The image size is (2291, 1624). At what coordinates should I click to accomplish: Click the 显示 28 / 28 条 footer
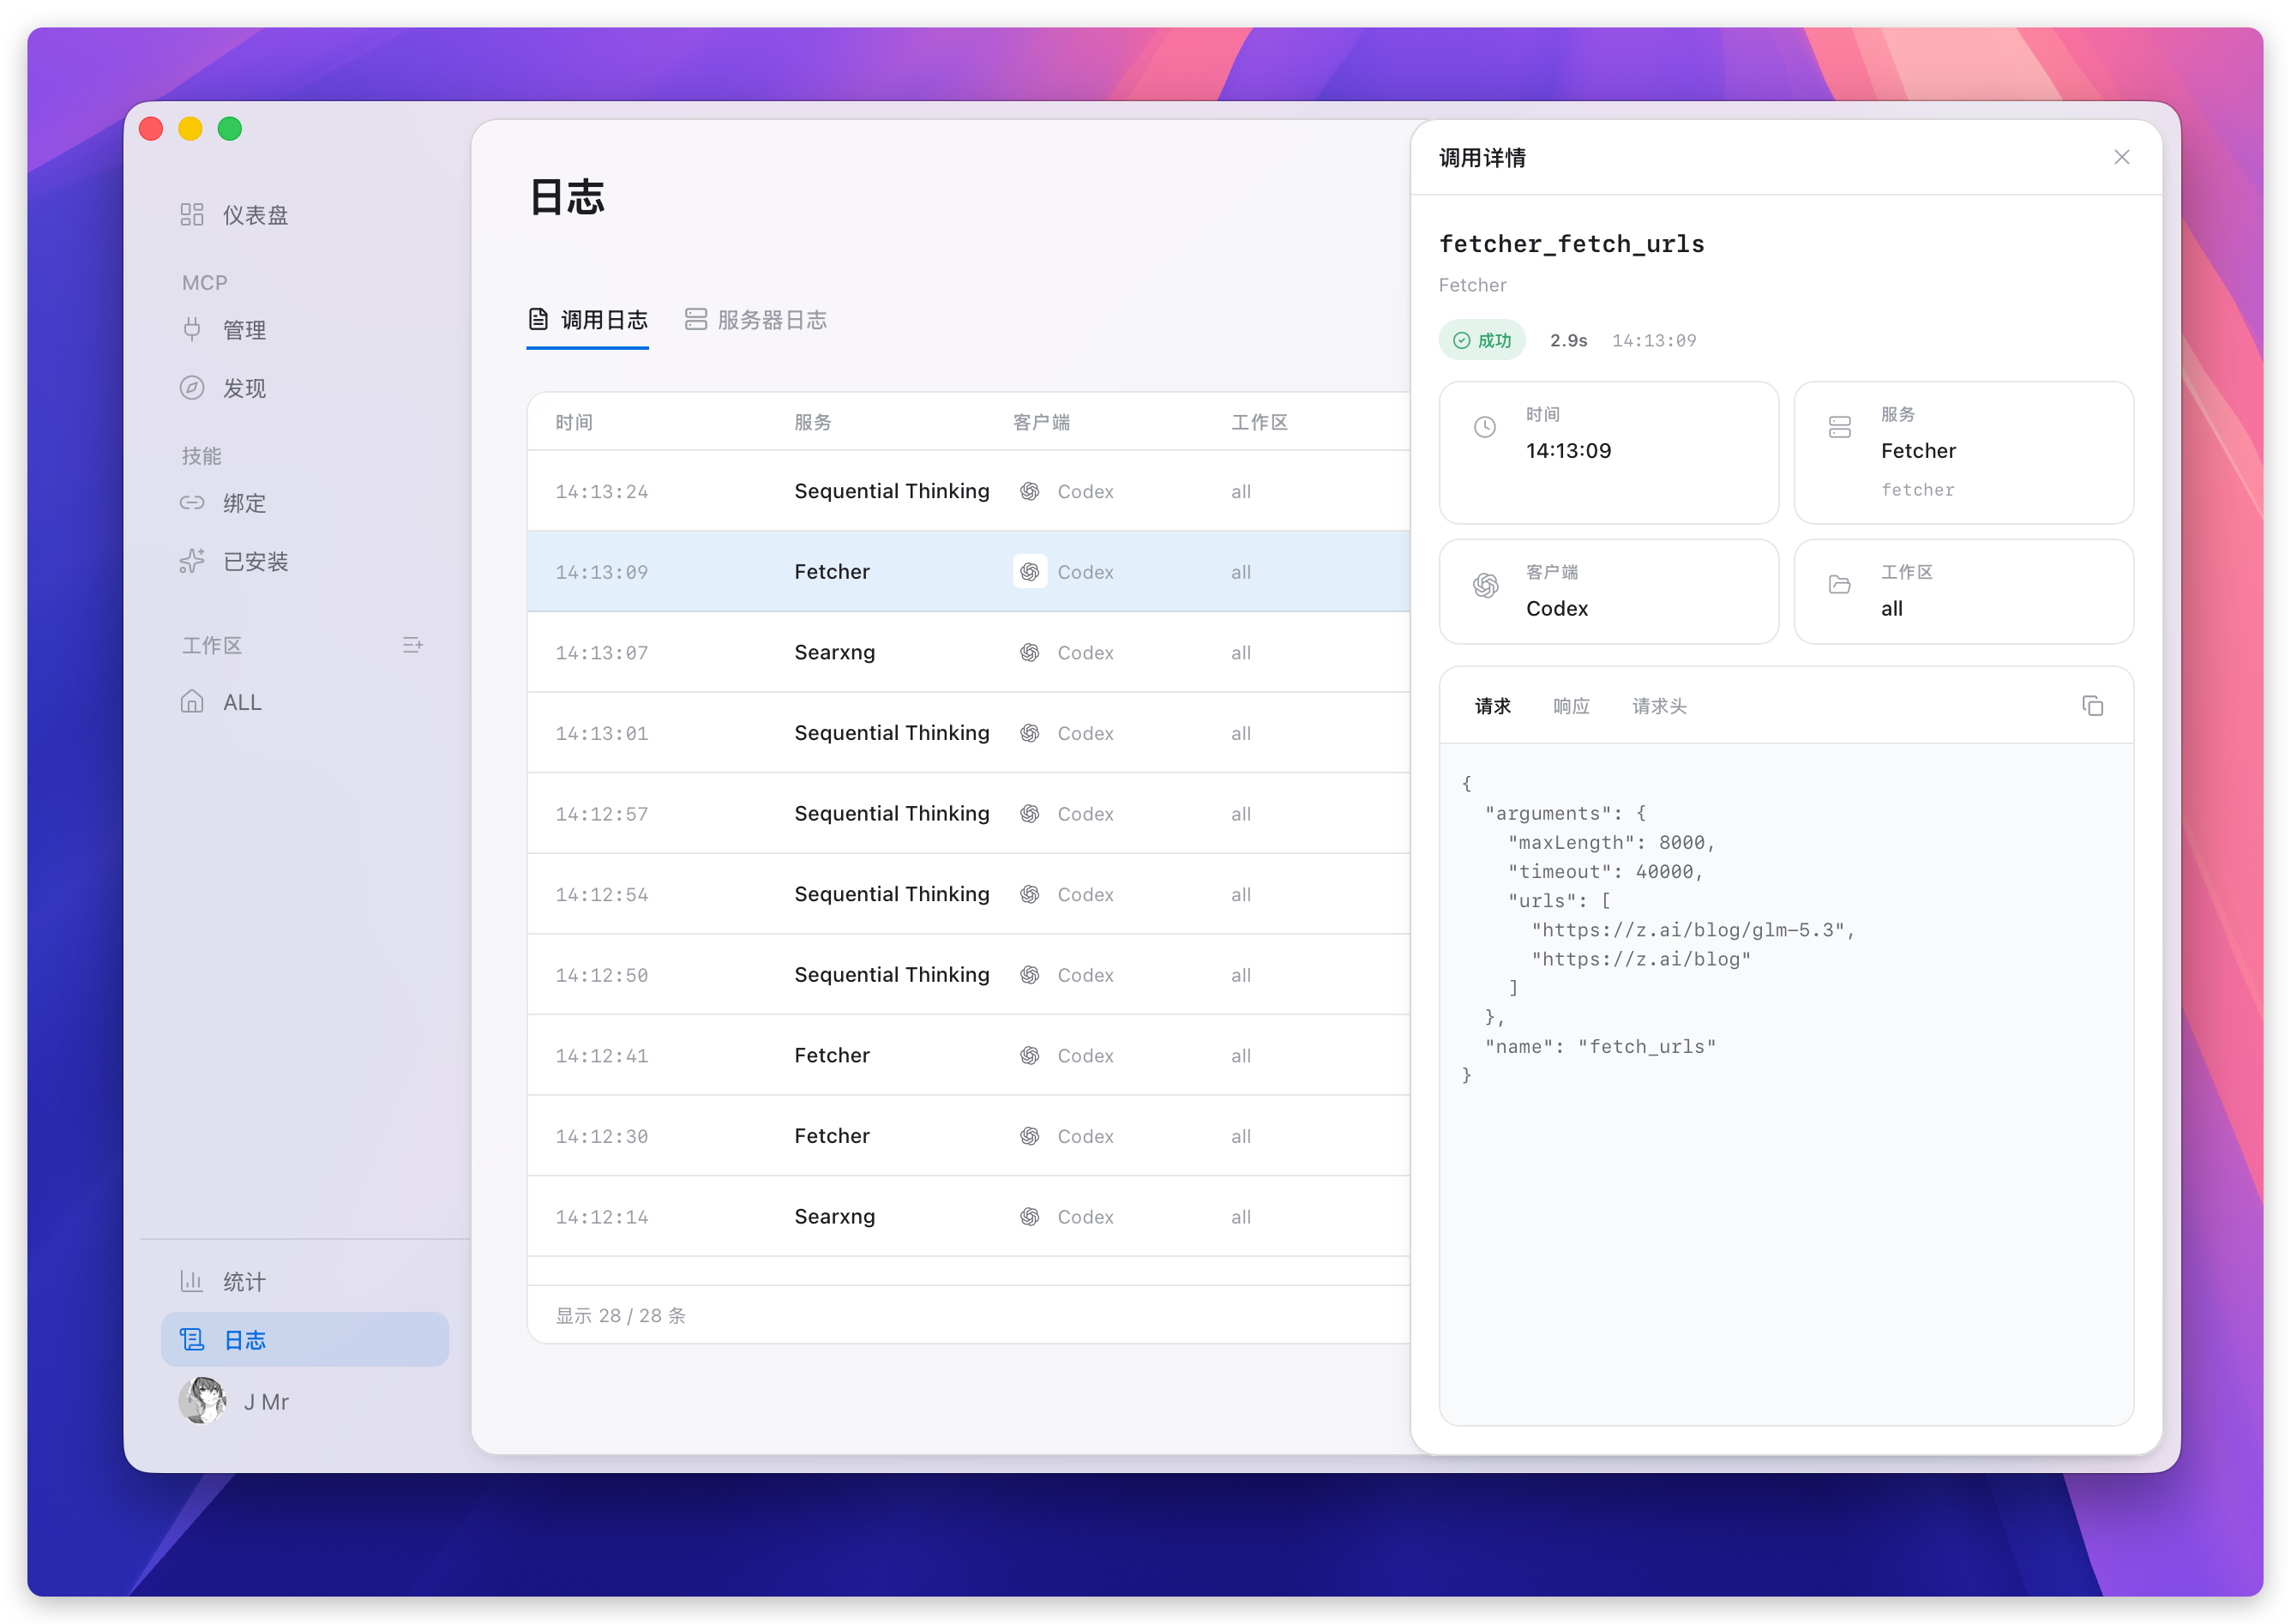pyautogui.click(x=621, y=1315)
